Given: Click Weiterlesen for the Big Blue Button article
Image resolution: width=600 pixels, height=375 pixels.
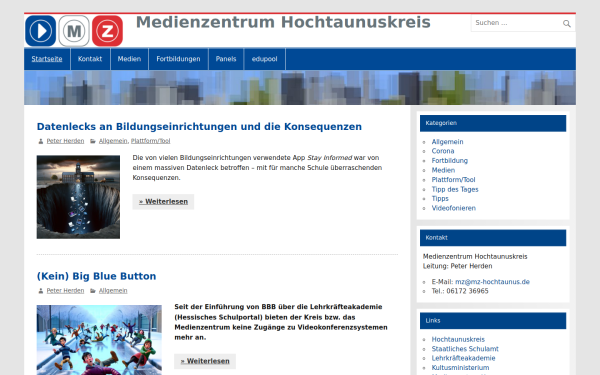Looking at the screenshot, I should (205, 361).
